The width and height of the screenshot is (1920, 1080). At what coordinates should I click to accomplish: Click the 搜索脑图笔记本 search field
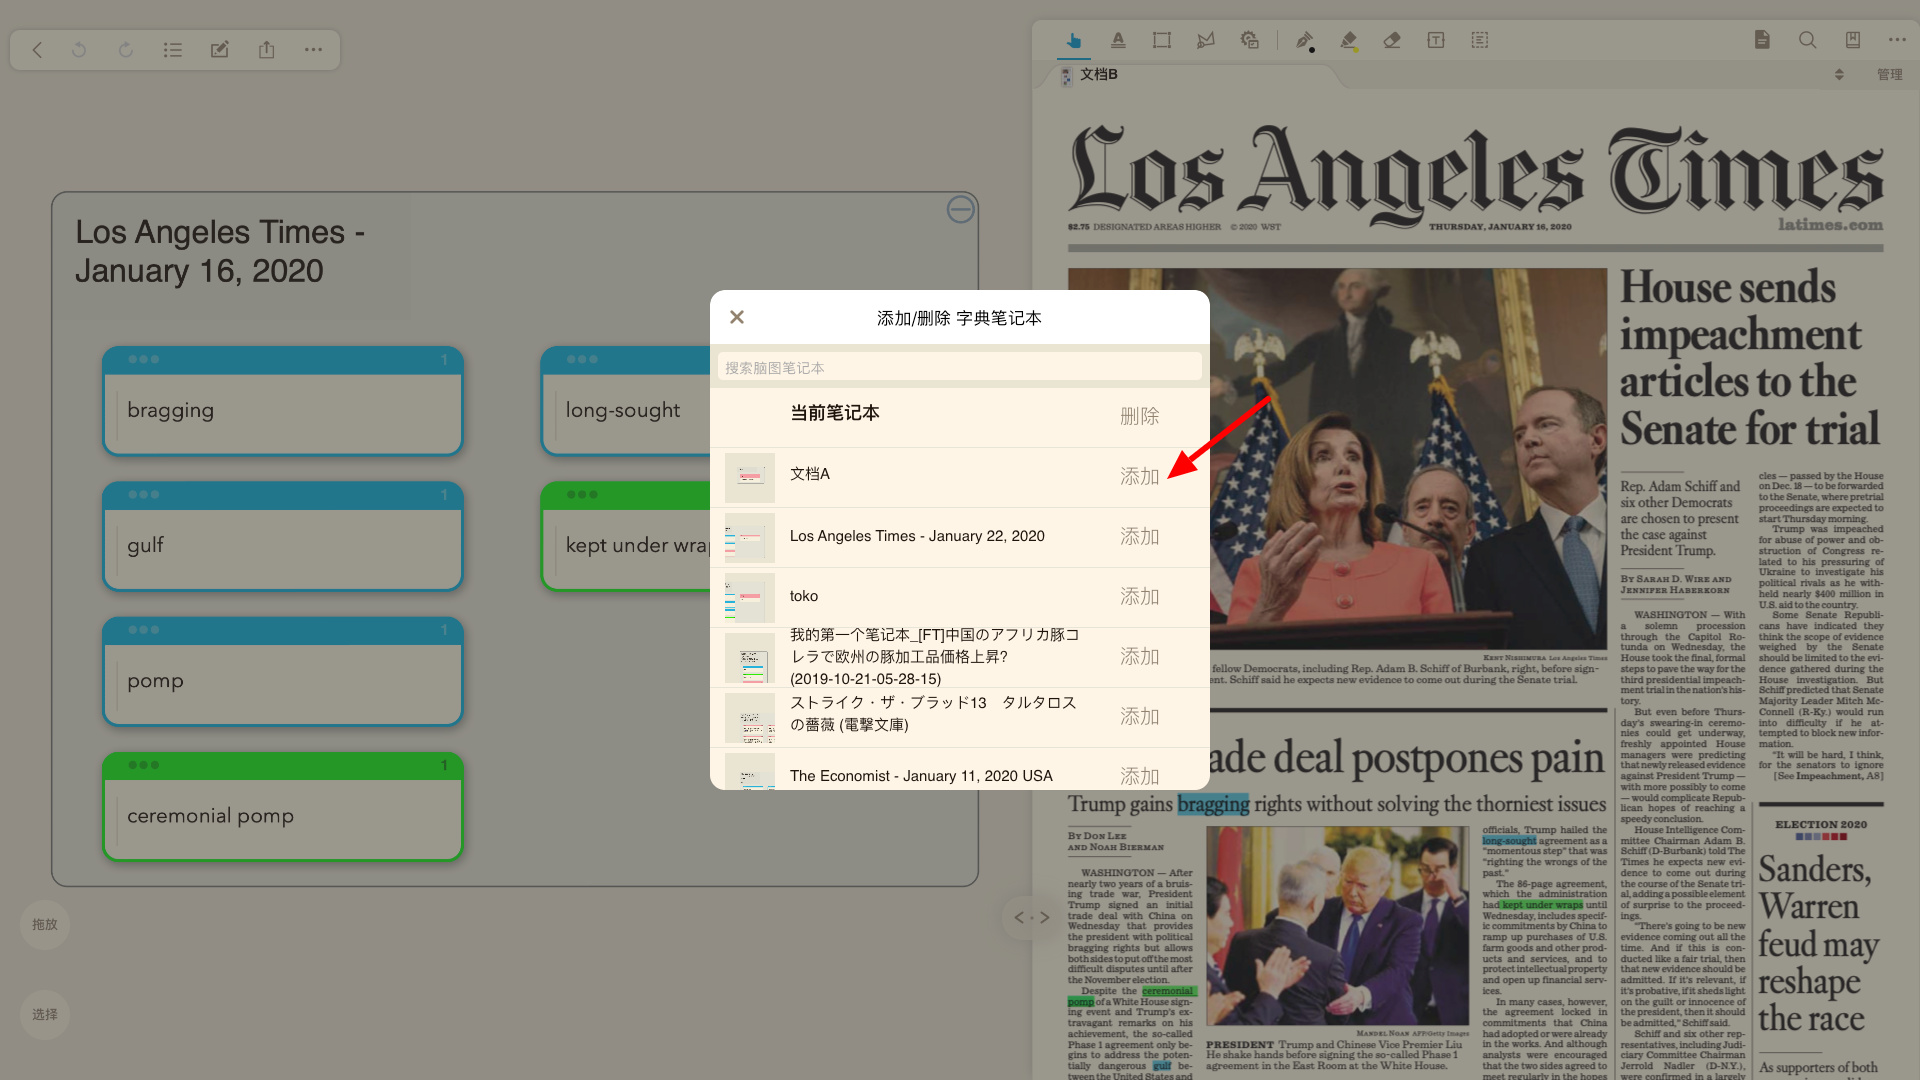pyautogui.click(x=959, y=367)
